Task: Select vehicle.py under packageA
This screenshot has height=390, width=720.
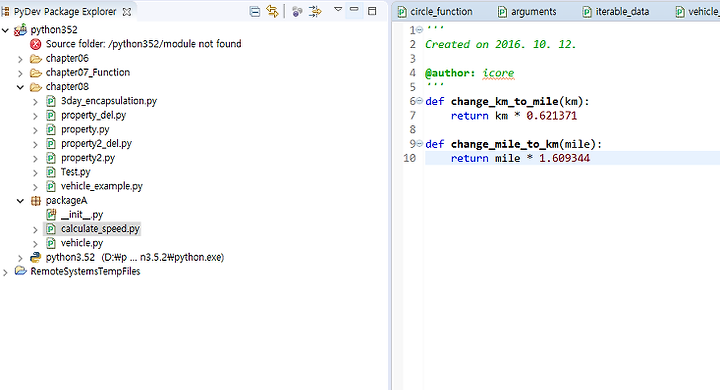Action: [82, 243]
